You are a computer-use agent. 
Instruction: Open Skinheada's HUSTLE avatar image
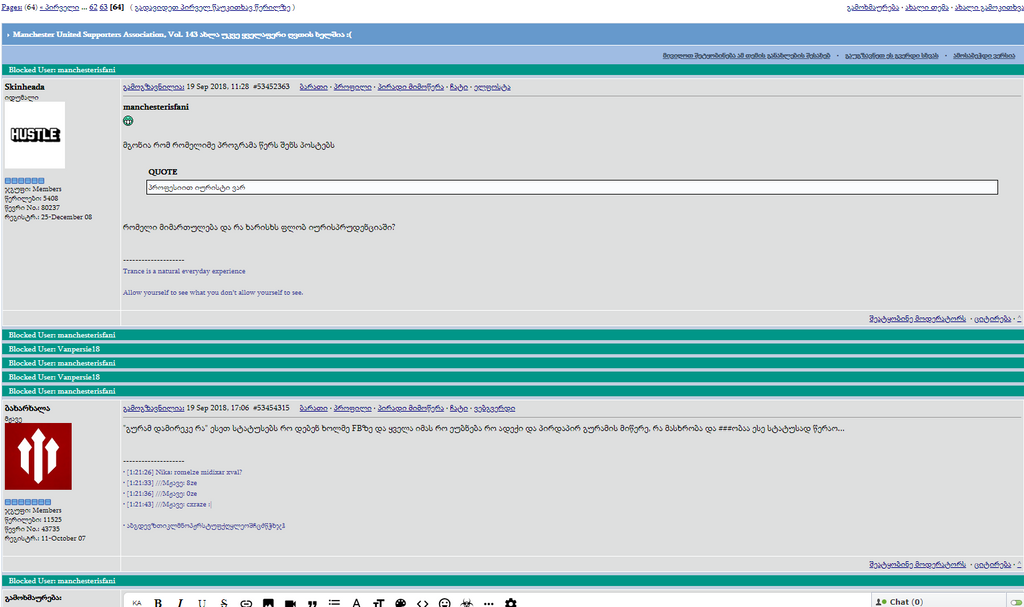click(35, 135)
